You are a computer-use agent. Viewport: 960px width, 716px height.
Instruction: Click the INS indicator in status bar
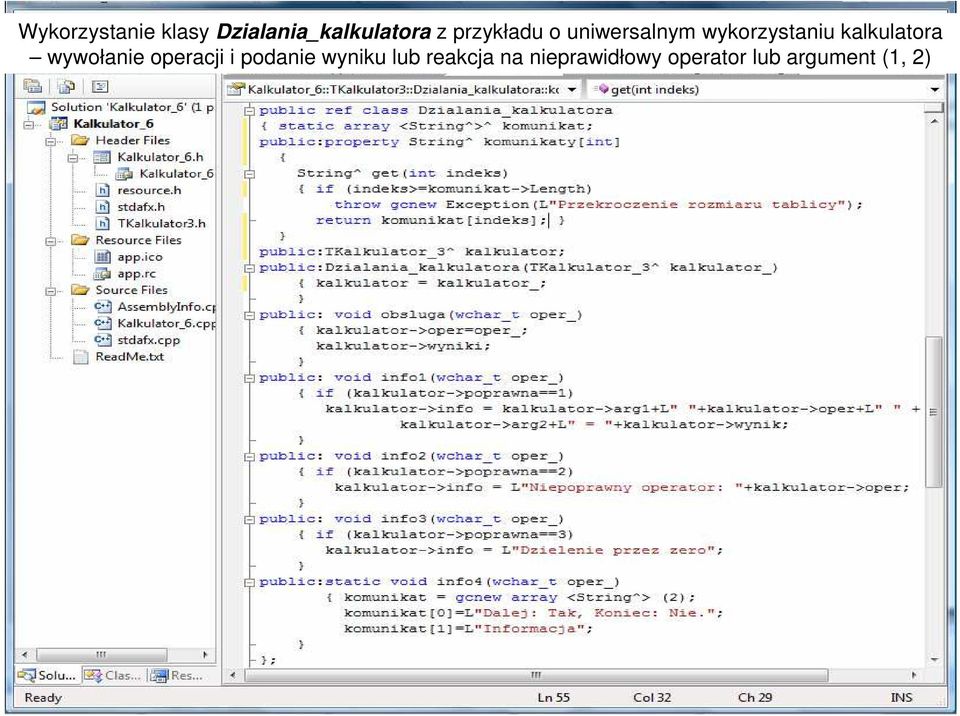click(901, 697)
